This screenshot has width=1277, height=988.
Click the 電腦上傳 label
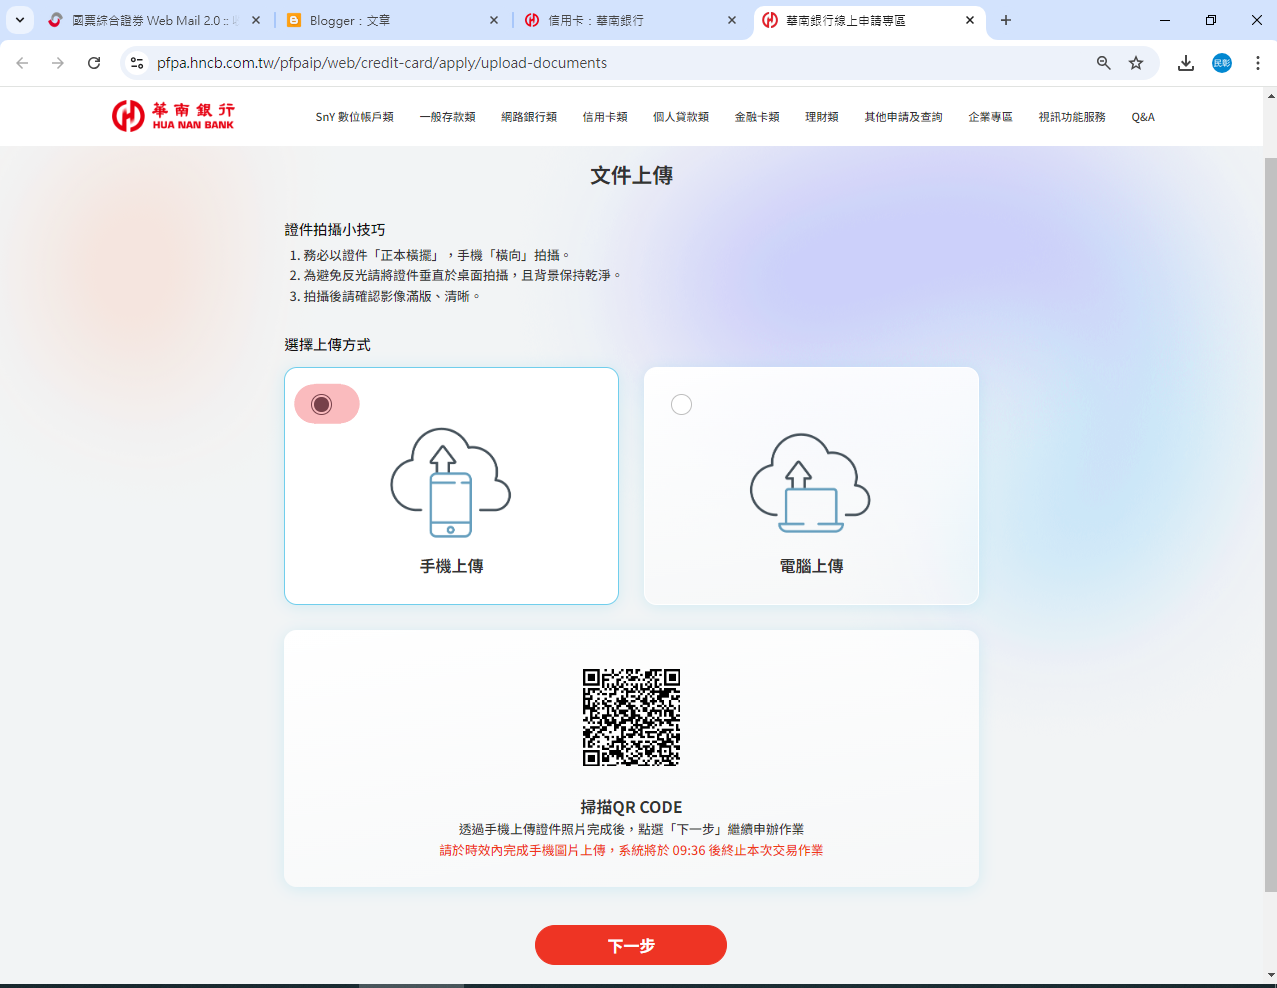coord(811,566)
